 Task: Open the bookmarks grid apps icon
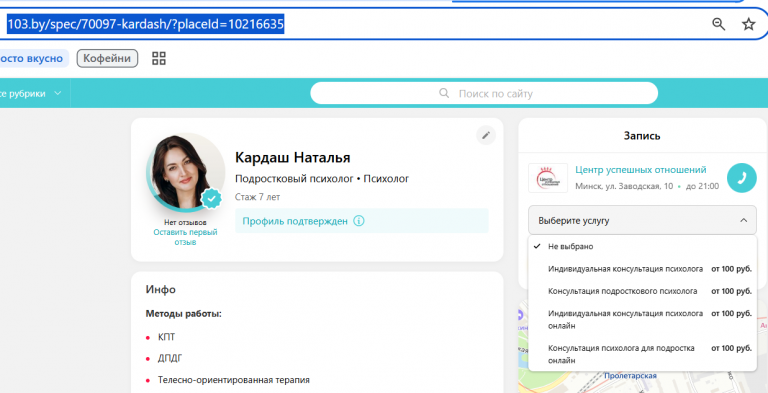(x=159, y=58)
